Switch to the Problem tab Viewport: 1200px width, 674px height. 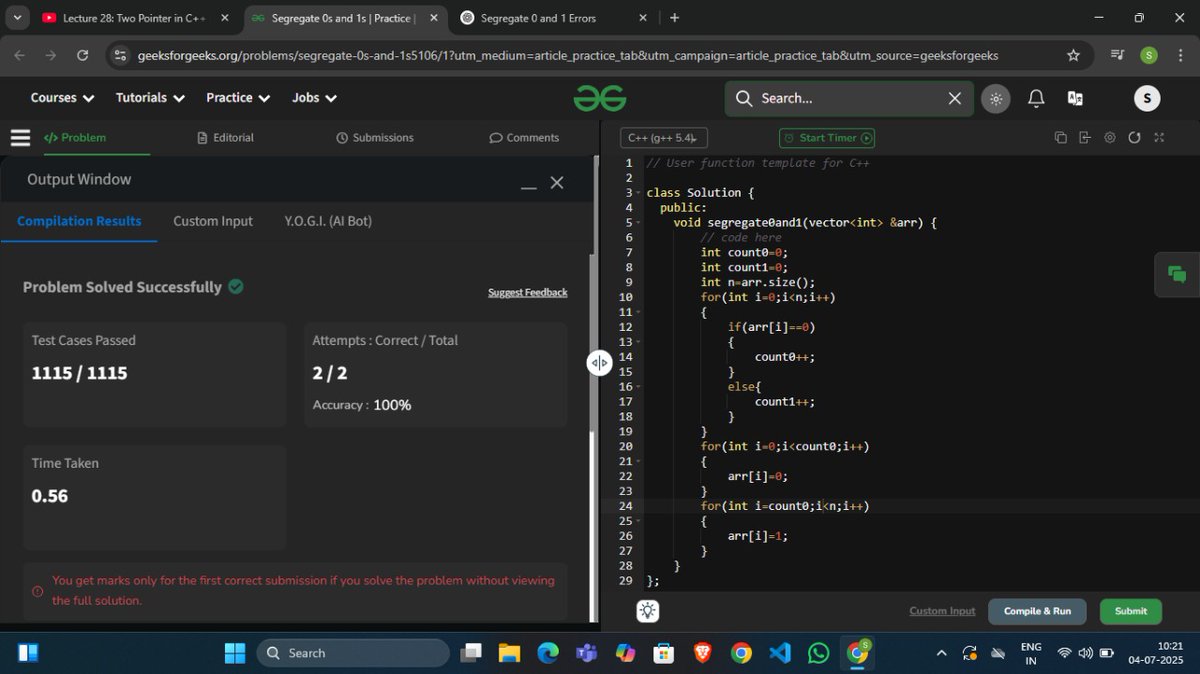point(75,138)
